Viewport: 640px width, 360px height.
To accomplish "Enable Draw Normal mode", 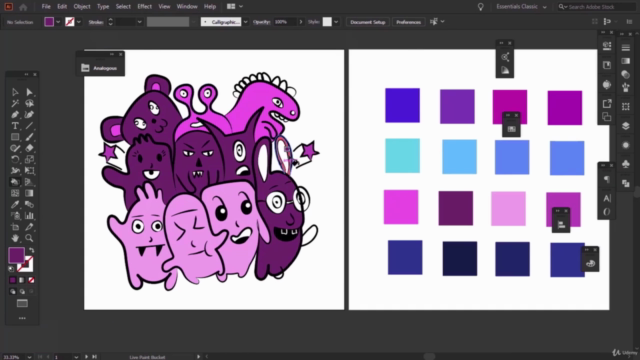I will (12, 291).
